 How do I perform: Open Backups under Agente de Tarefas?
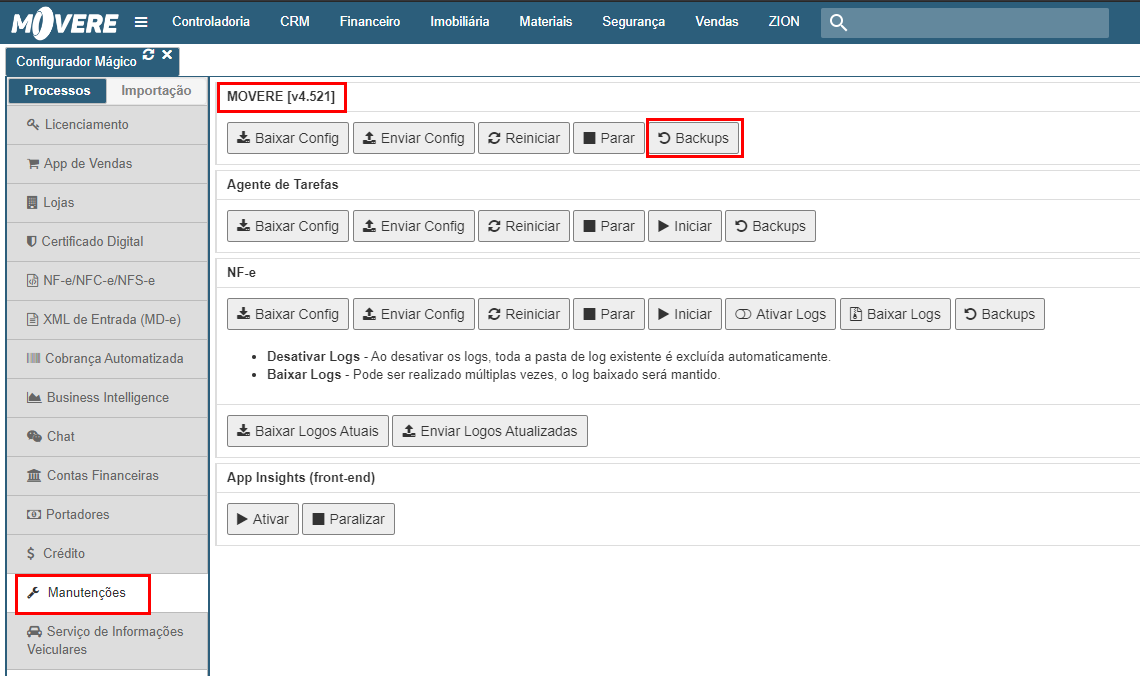(770, 226)
